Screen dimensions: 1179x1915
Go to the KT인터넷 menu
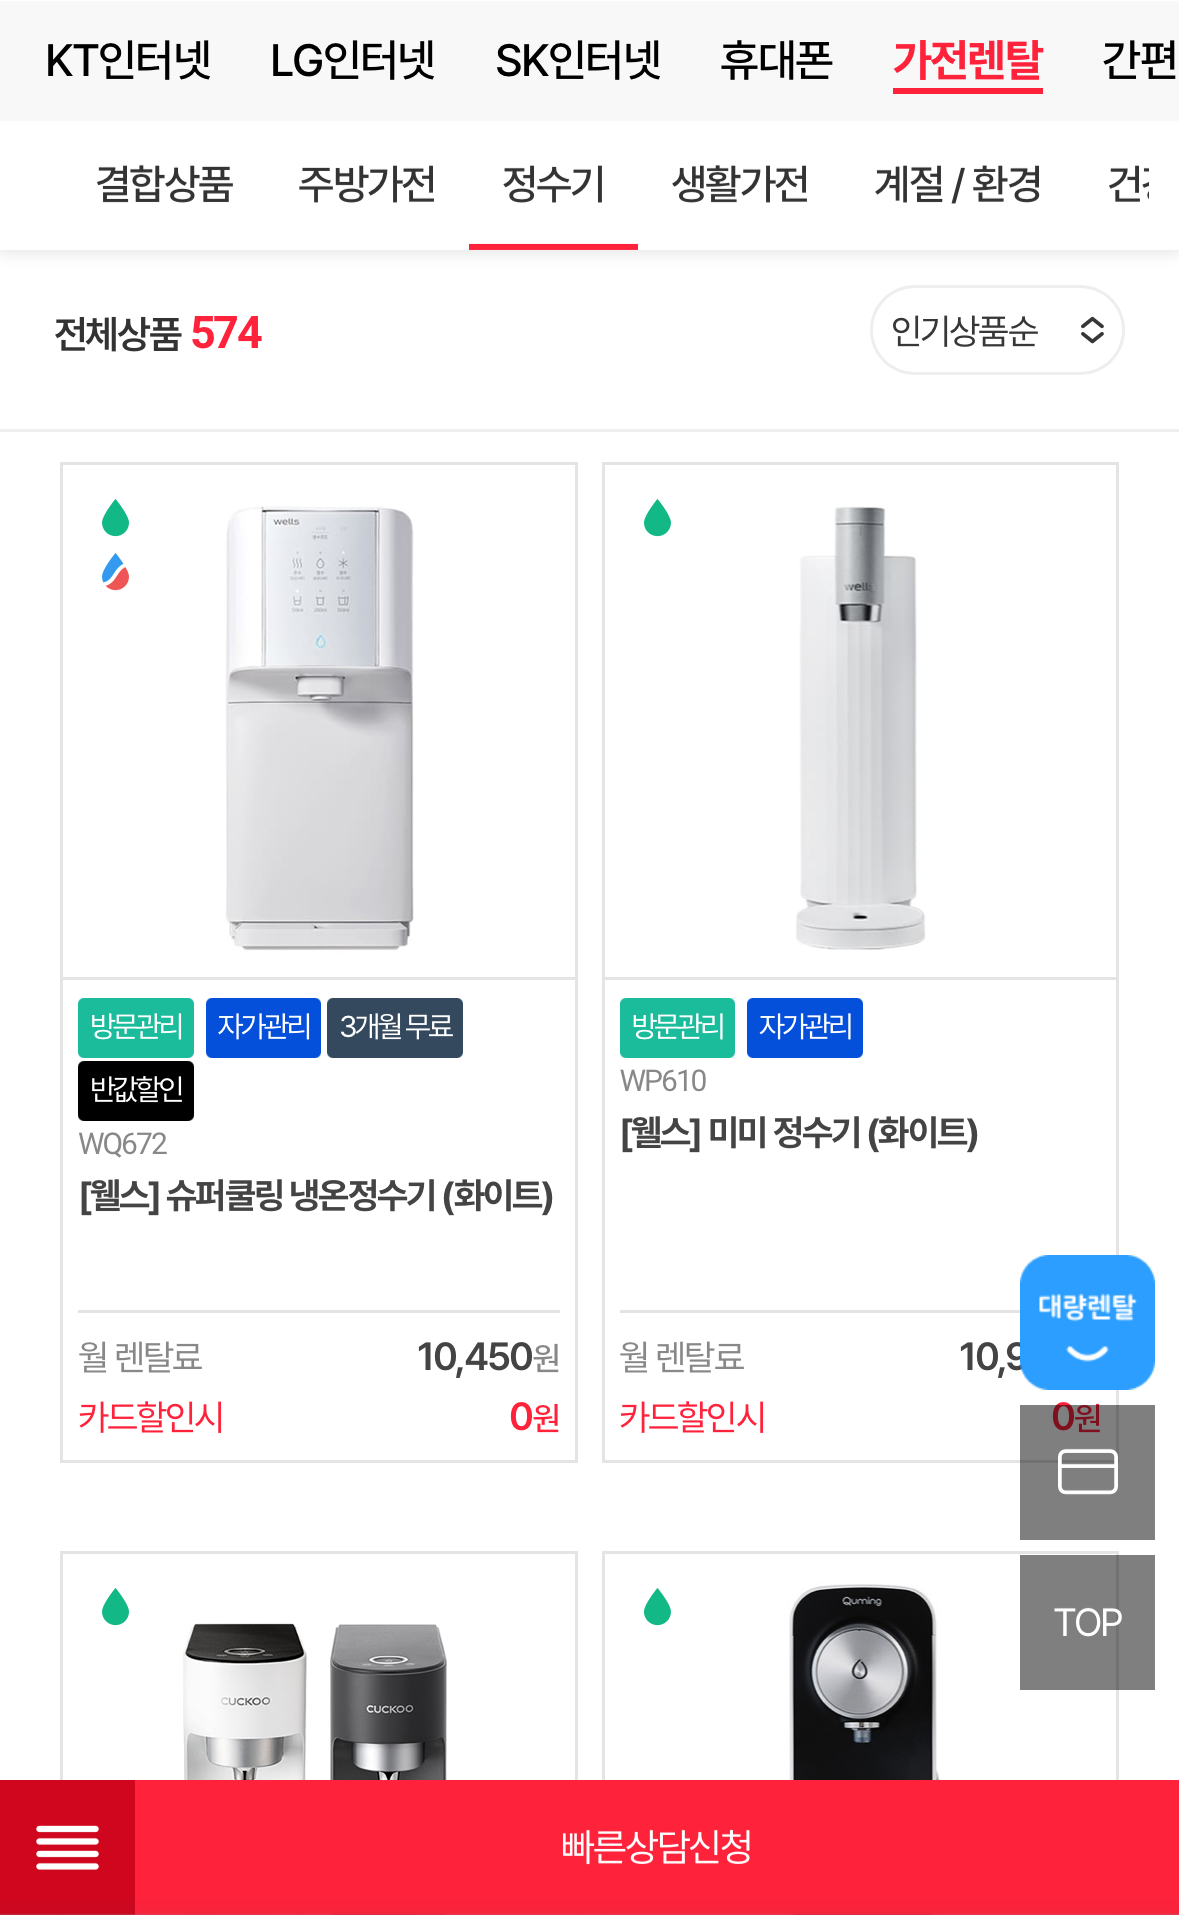coord(128,61)
